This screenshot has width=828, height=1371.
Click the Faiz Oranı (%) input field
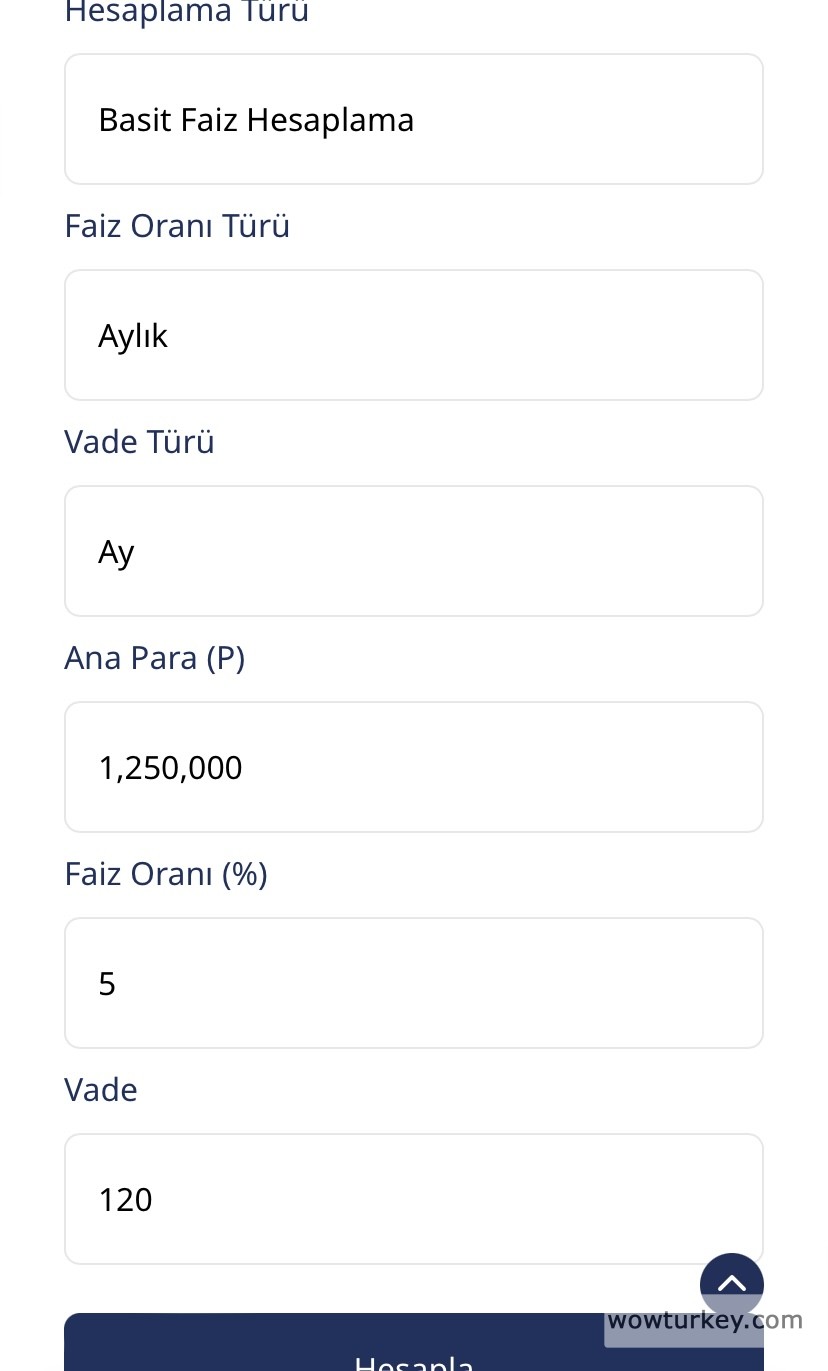click(x=413, y=984)
